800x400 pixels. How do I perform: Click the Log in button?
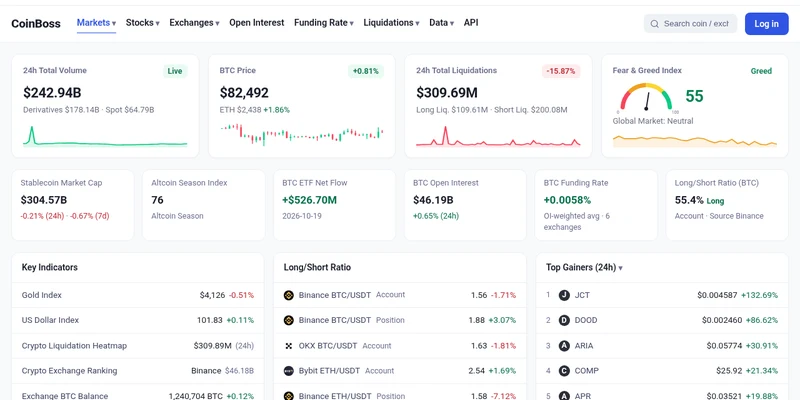coord(766,24)
